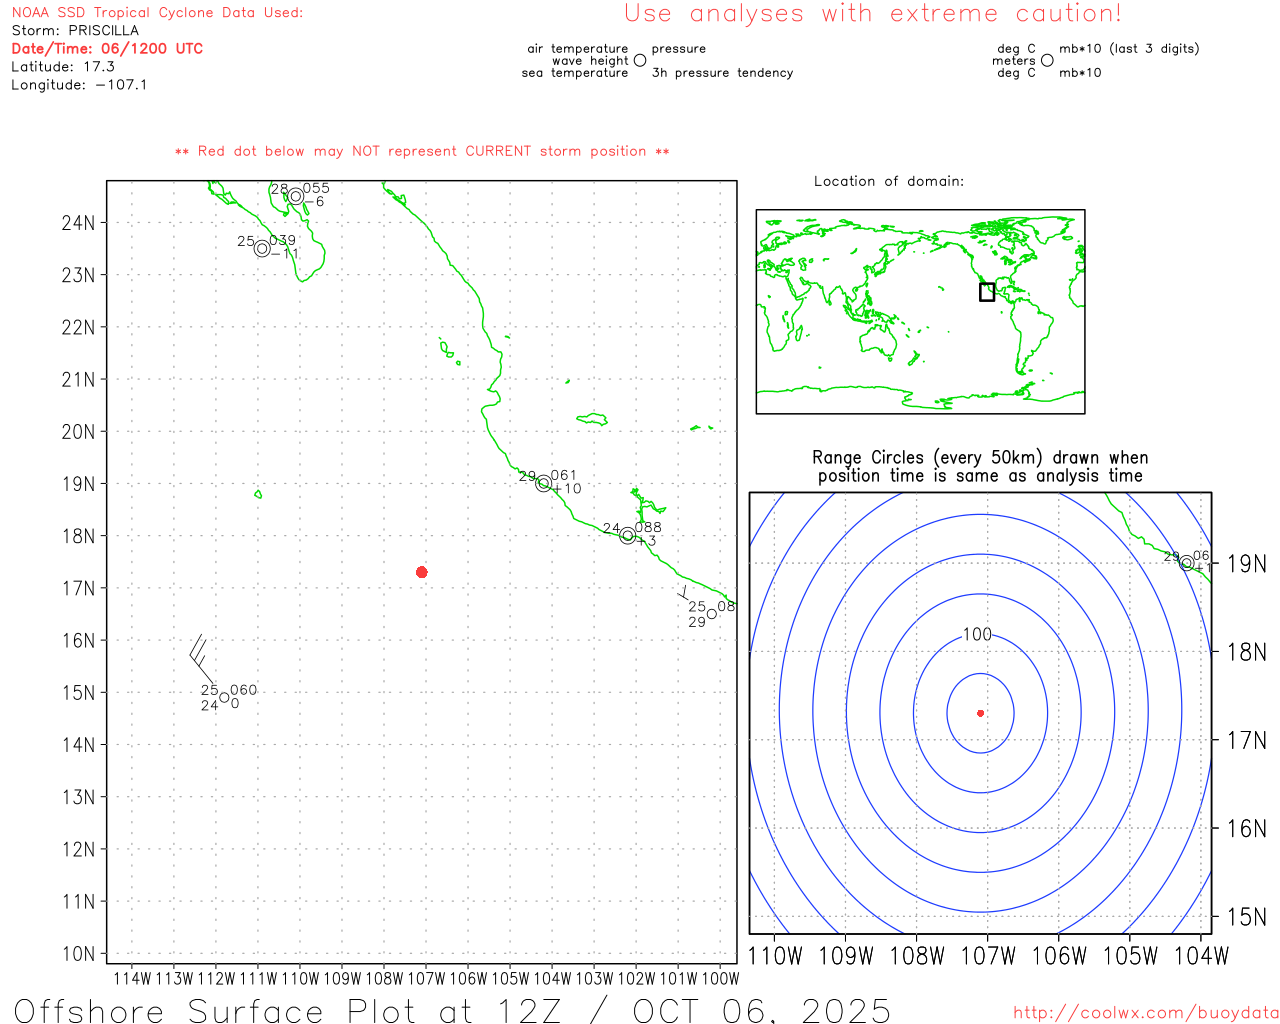Select the station circle reporting pressure 039
Viewport: 1280px width, 1024px height.
pyautogui.click(x=262, y=248)
